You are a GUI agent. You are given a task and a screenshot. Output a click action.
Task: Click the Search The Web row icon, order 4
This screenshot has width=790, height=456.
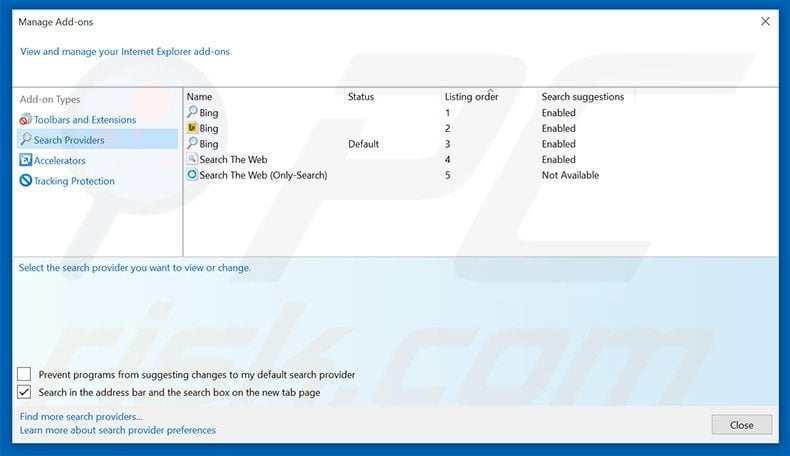pos(192,159)
